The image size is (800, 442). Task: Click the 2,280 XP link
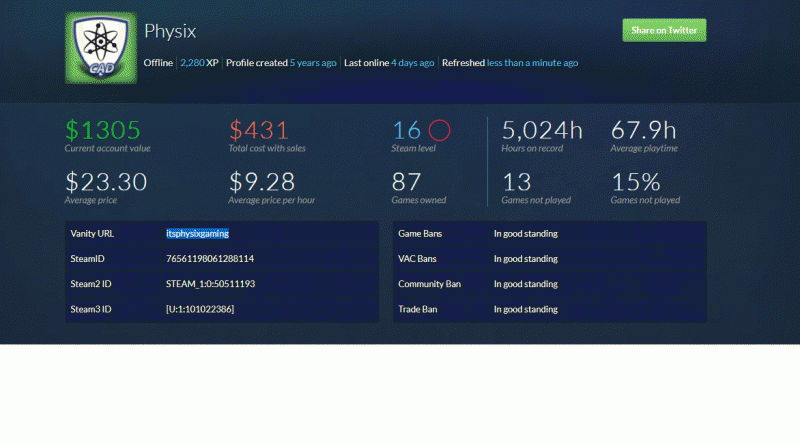pos(199,63)
